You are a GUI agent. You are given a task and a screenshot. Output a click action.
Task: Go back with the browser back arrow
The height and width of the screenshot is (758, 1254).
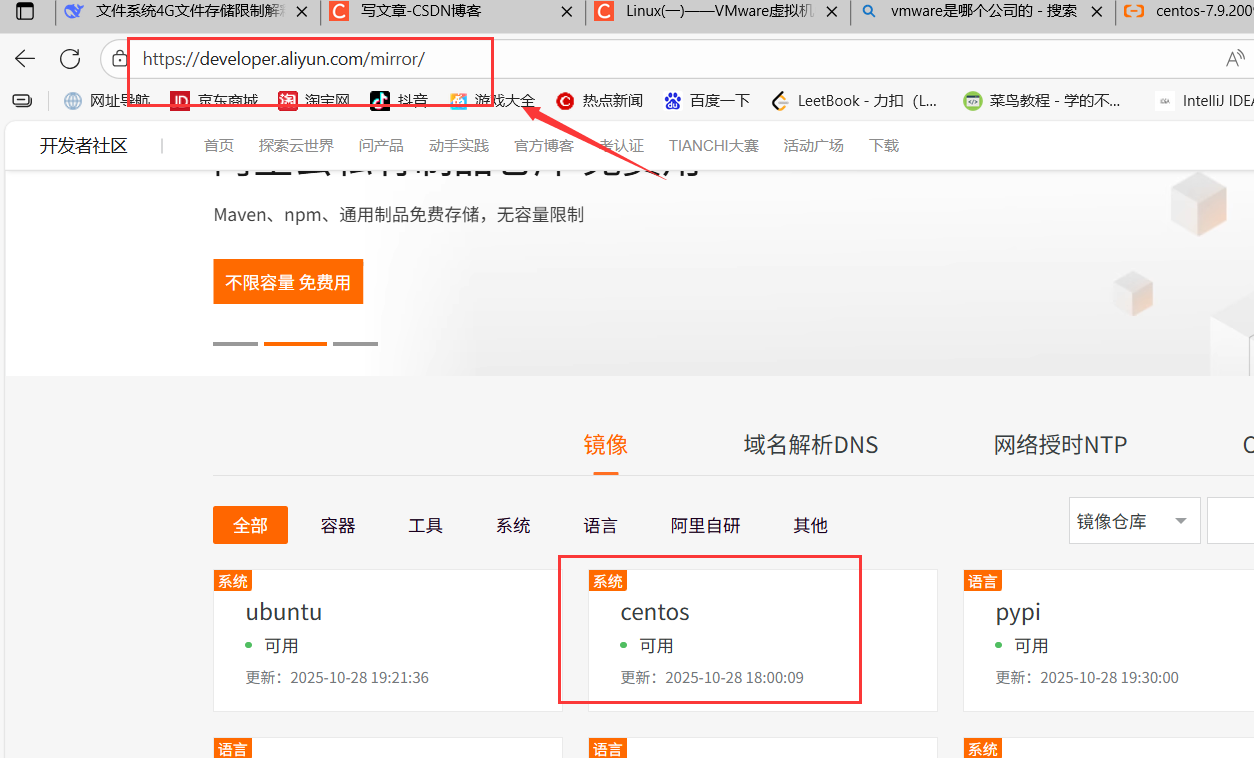pyautogui.click(x=25, y=59)
